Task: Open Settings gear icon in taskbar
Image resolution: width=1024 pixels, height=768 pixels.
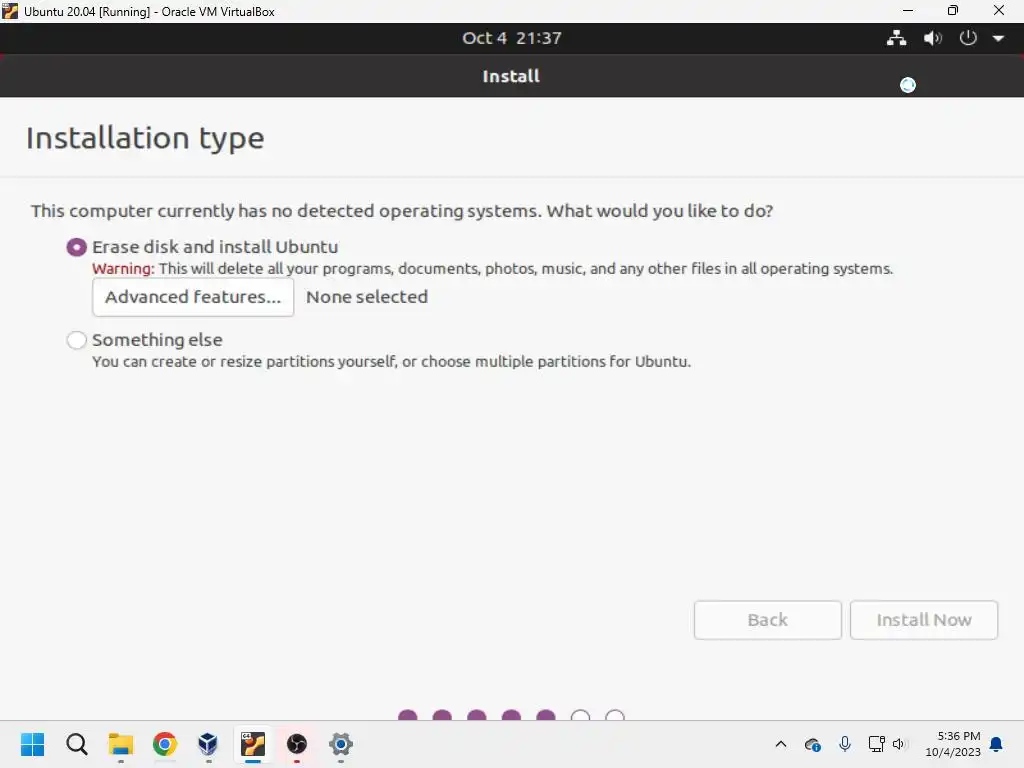Action: tap(340, 744)
